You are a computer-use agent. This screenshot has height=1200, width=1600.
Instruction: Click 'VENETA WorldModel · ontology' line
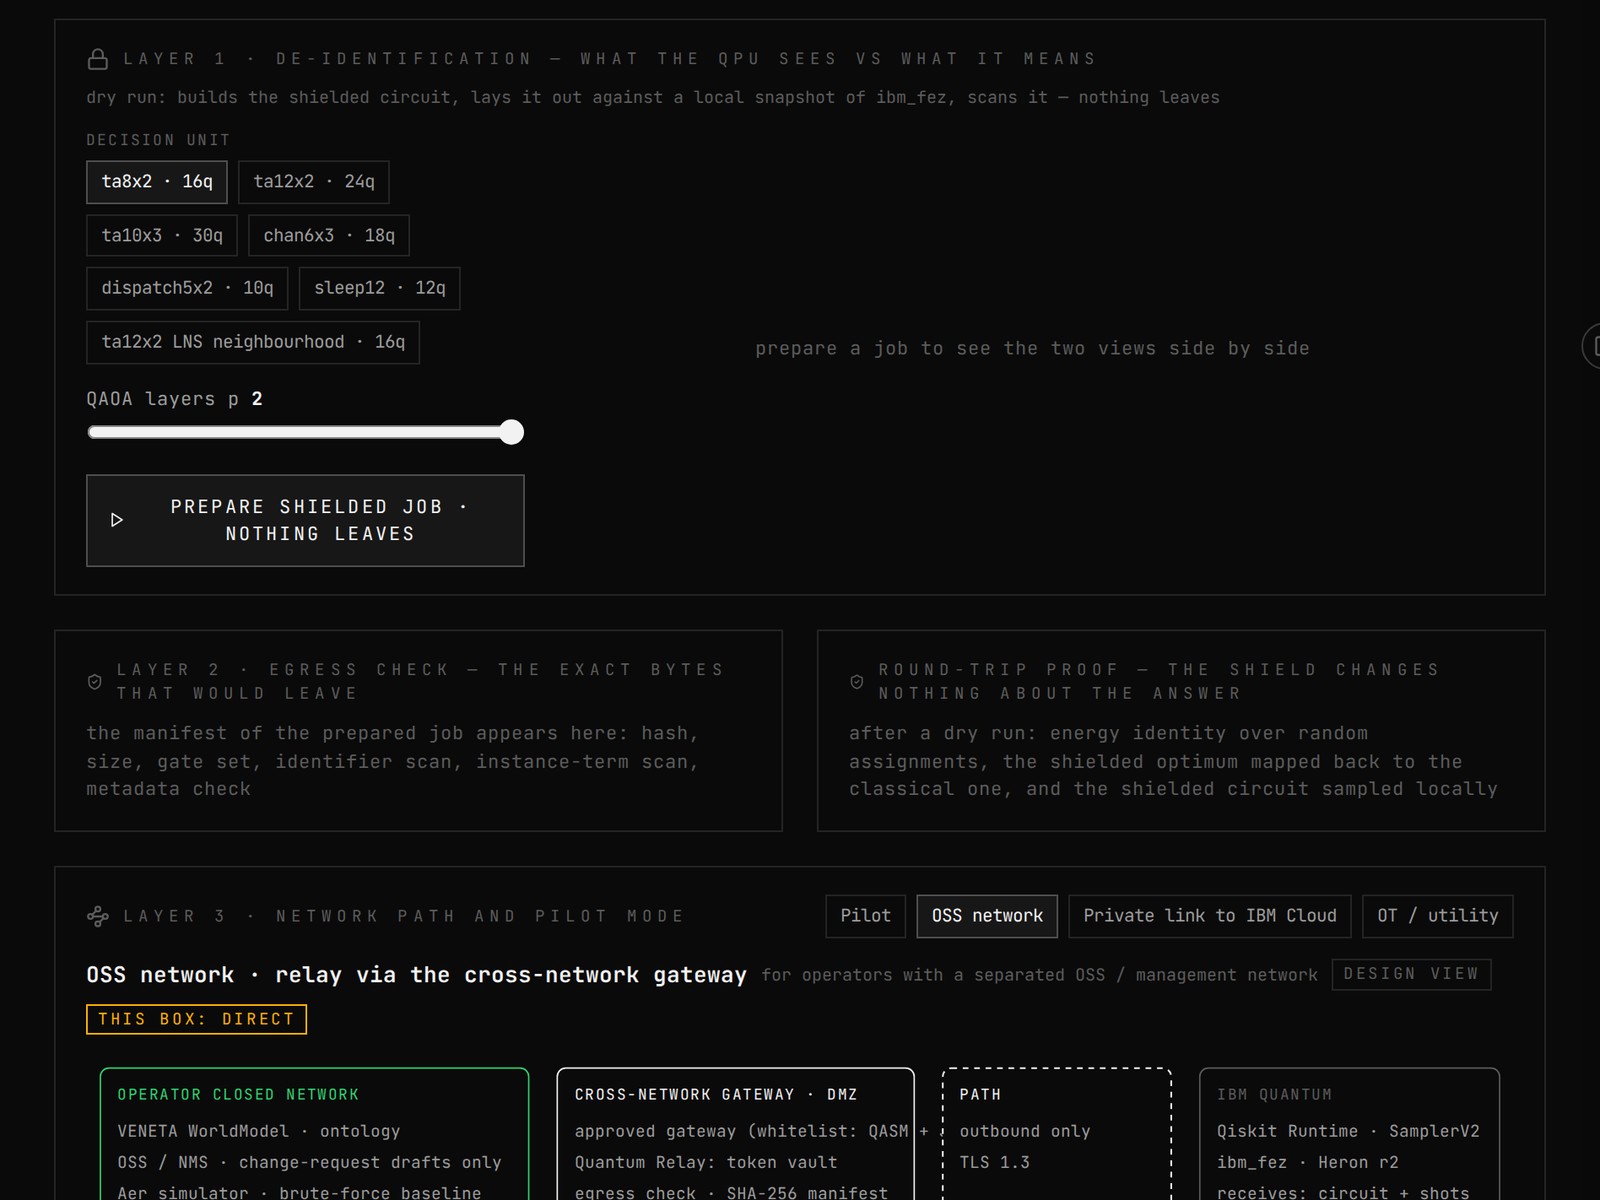[x=259, y=1131]
